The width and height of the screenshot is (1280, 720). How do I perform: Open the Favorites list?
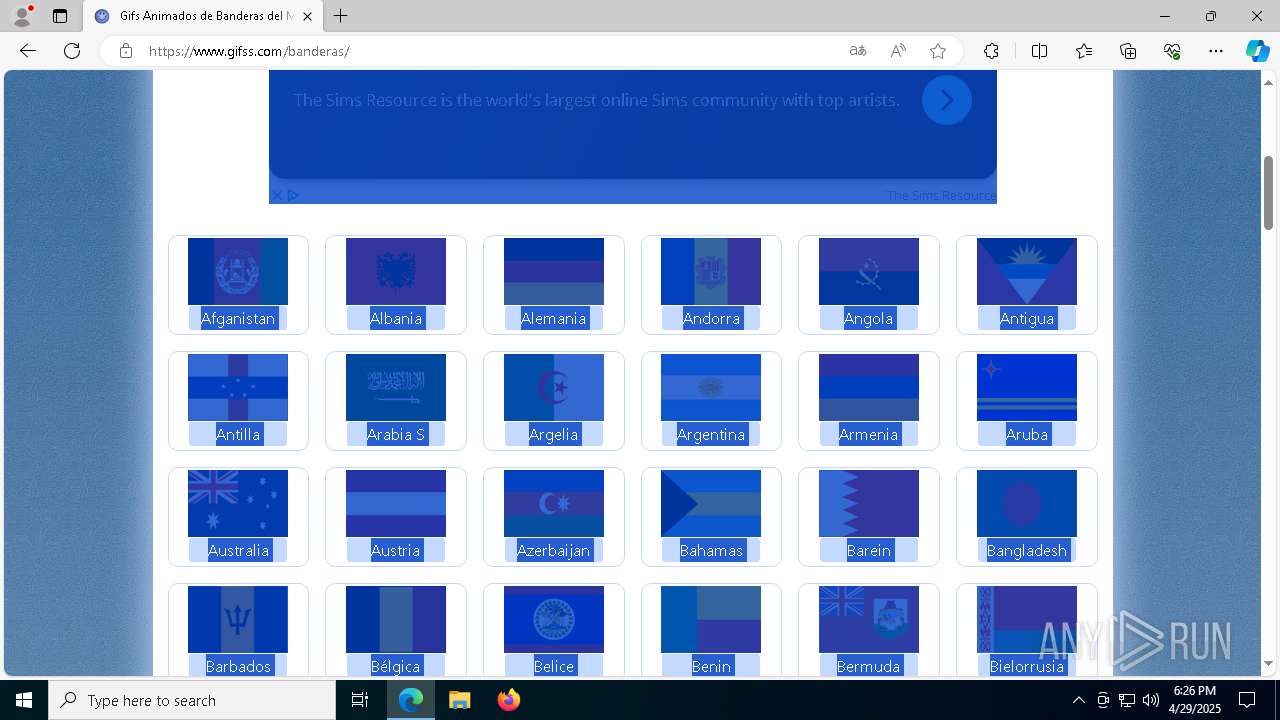(1084, 51)
